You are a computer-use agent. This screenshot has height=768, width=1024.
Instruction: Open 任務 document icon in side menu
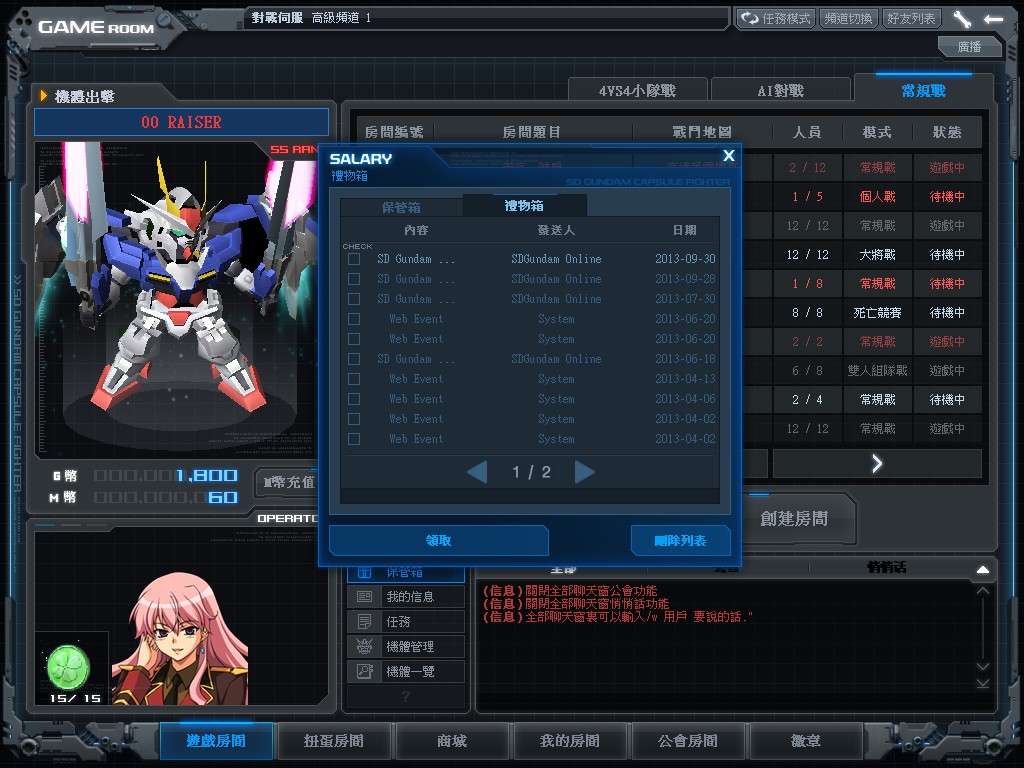[364, 622]
